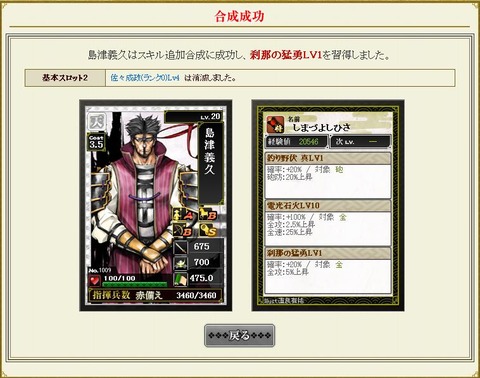Click the green HP progress bar
This screenshot has height=378, width=480.
pos(135,284)
